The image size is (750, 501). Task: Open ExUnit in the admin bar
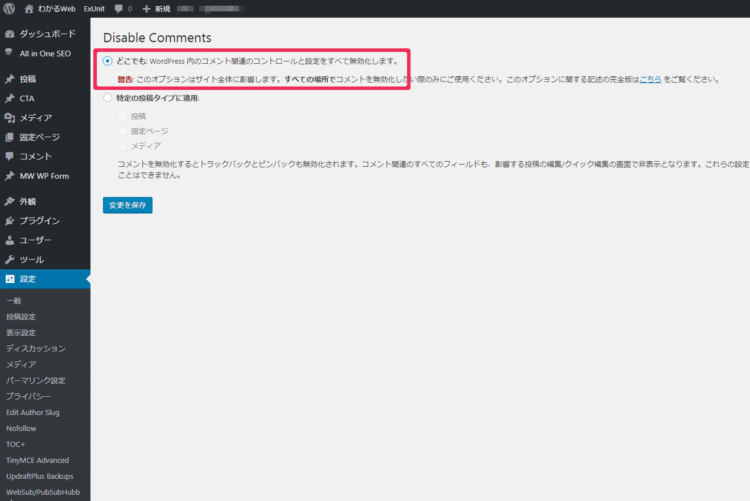(x=95, y=9)
